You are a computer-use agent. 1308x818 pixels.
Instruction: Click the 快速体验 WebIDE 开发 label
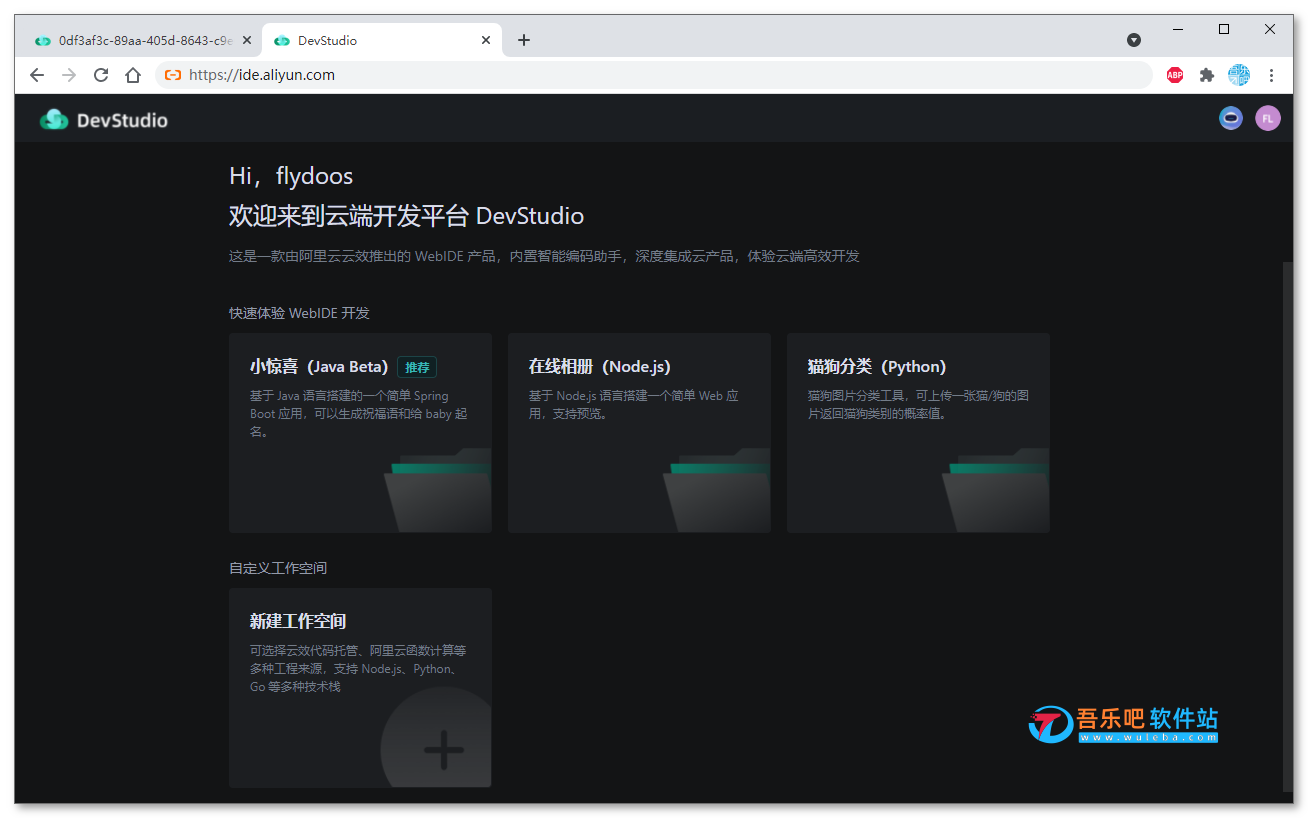(x=299, y=313)
